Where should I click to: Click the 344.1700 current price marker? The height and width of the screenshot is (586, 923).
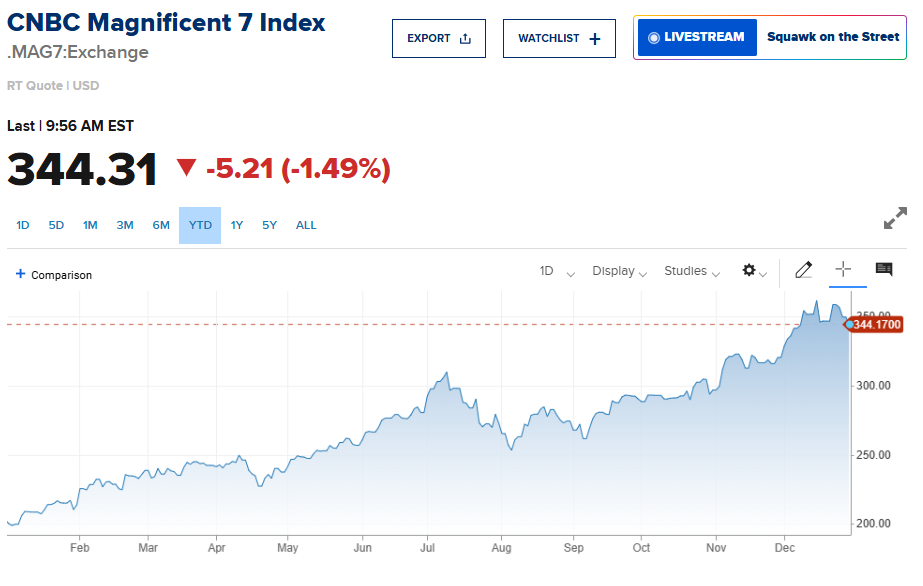(876, 325)
